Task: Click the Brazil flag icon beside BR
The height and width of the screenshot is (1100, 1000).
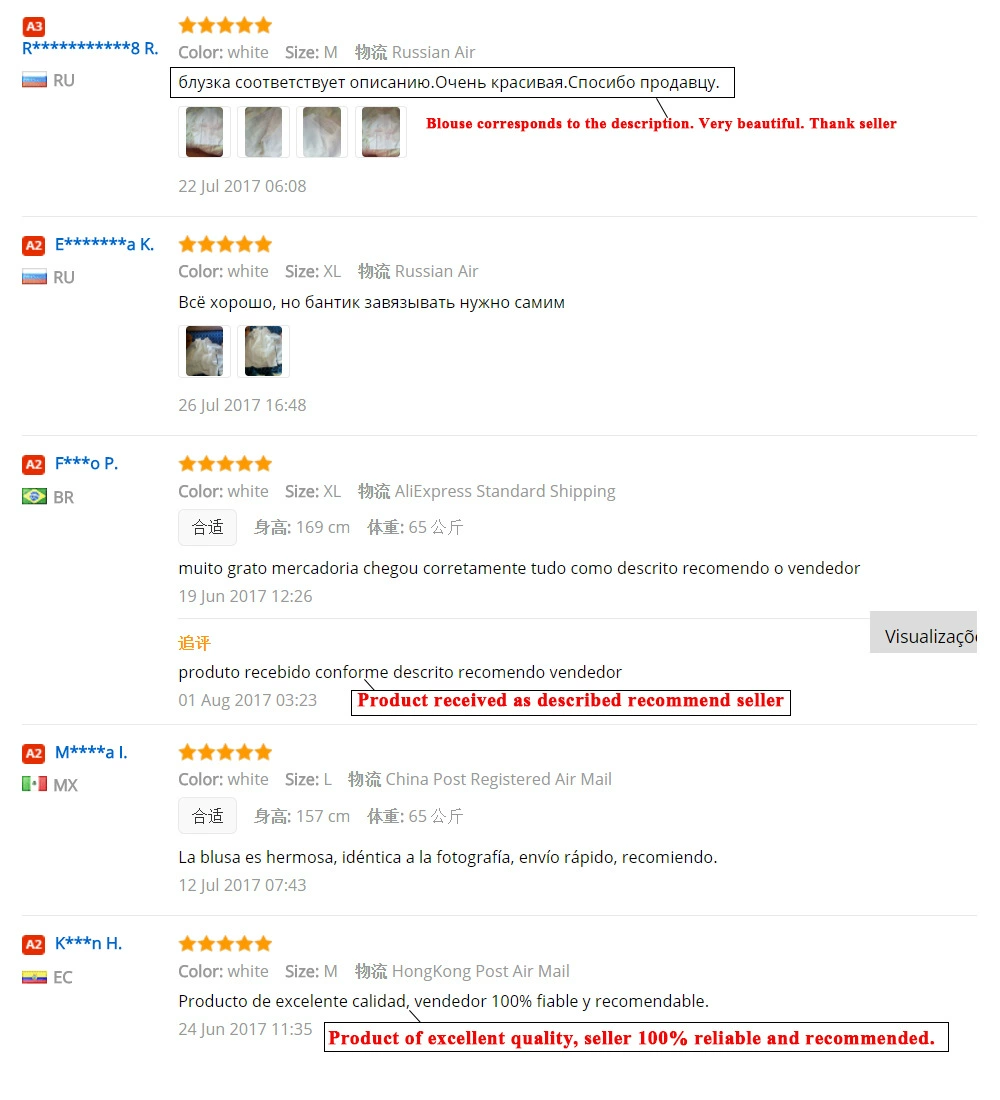Action: (x=34, y=497)
